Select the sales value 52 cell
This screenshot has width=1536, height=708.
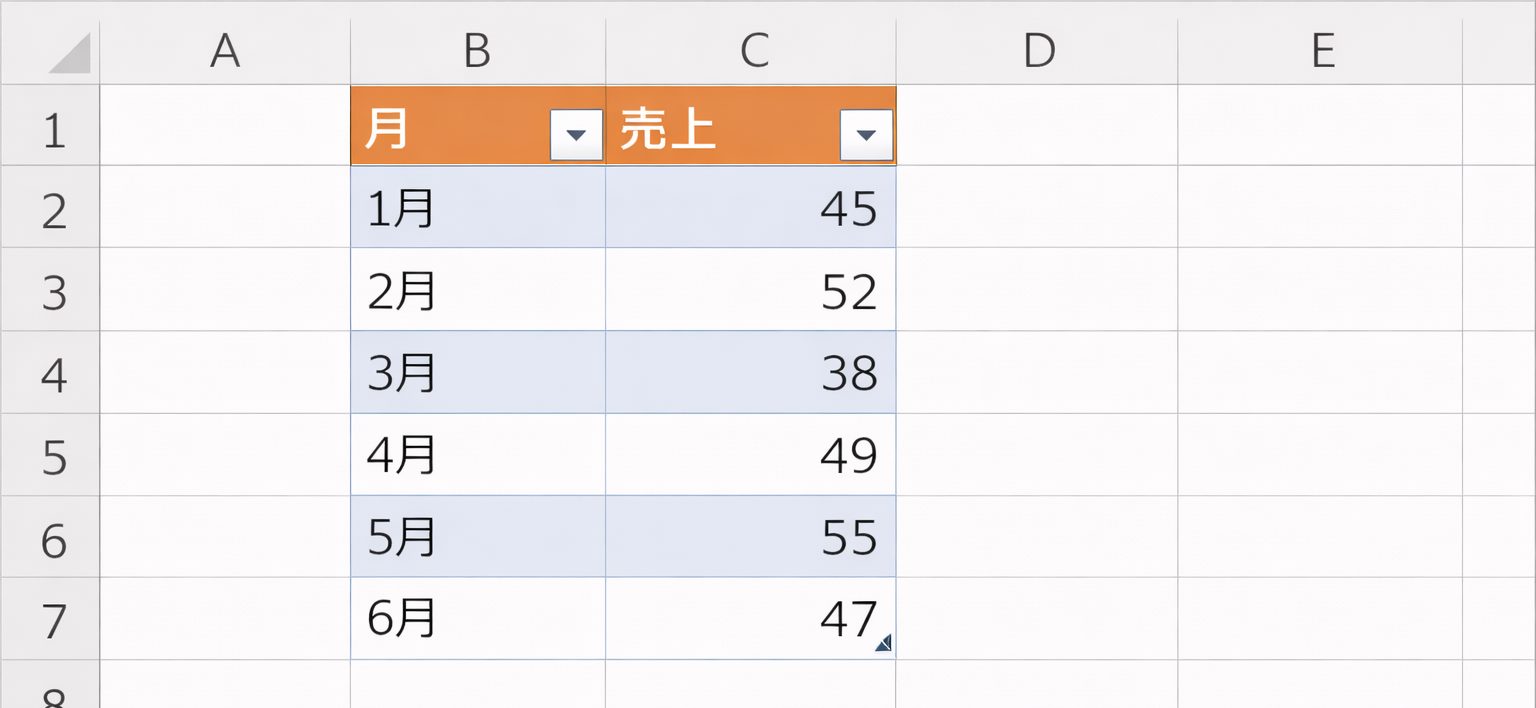(x=751, y=291)
